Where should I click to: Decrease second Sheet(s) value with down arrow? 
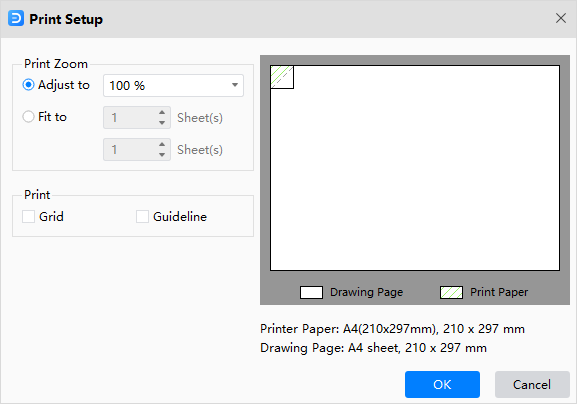[162, 155]
